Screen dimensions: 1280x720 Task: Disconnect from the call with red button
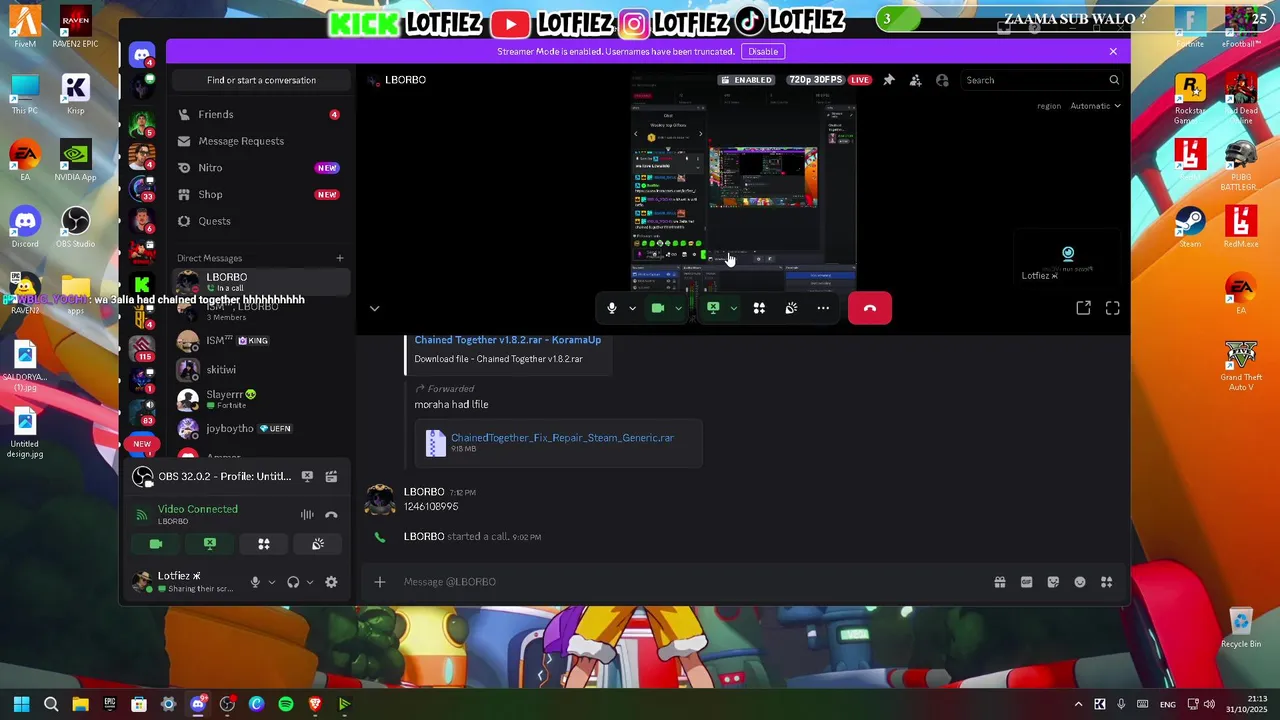(870, 308)
